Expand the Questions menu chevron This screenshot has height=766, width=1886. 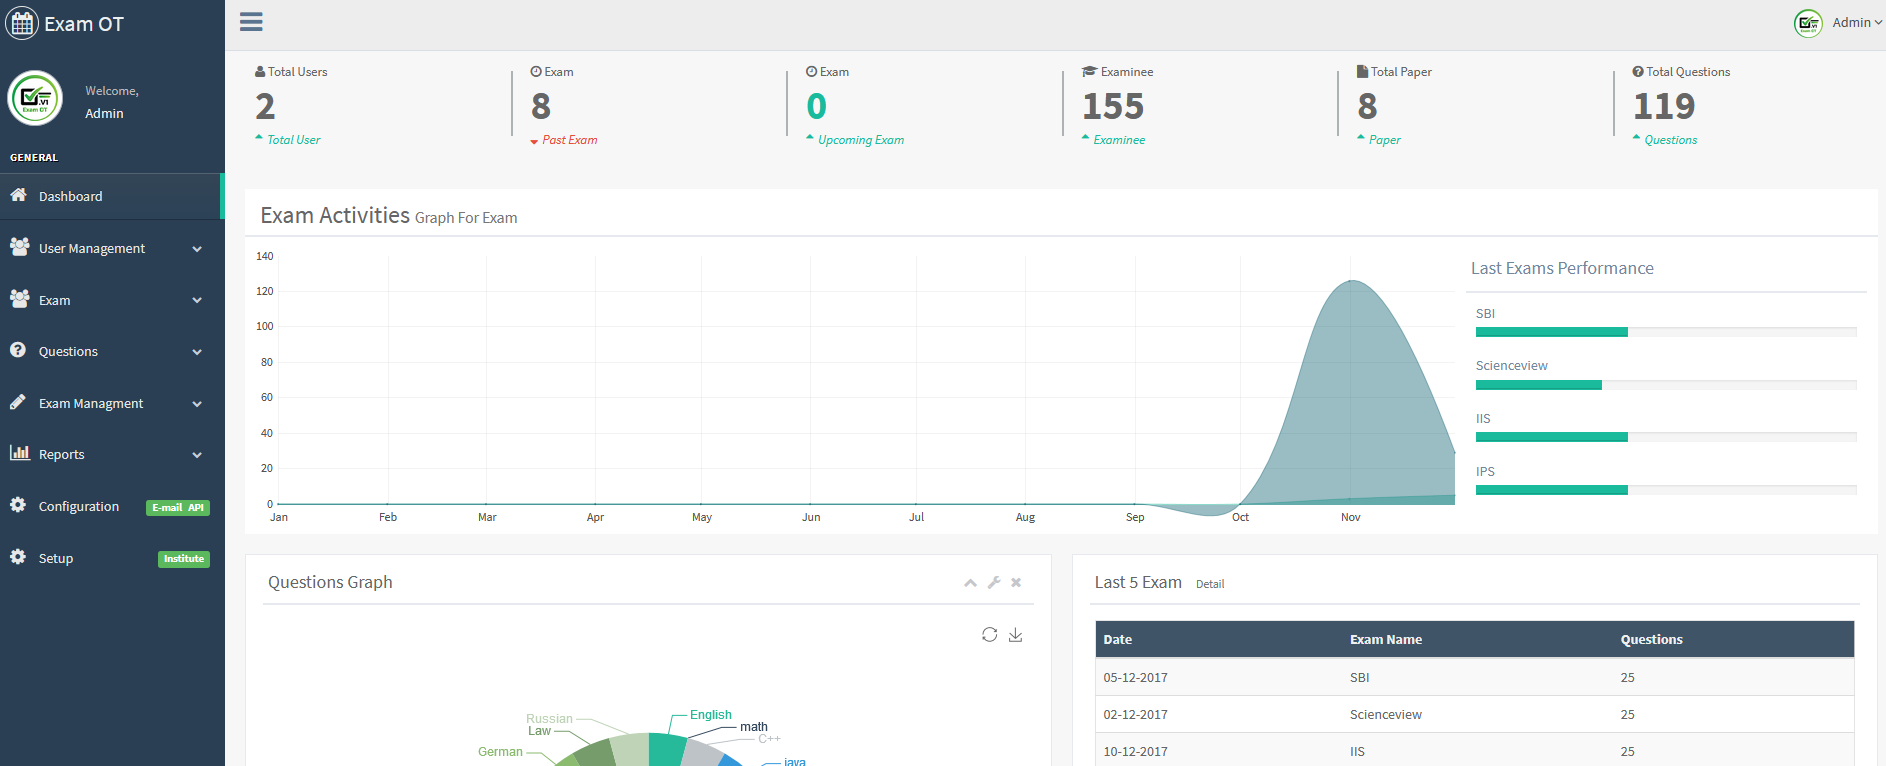point(197,352)
